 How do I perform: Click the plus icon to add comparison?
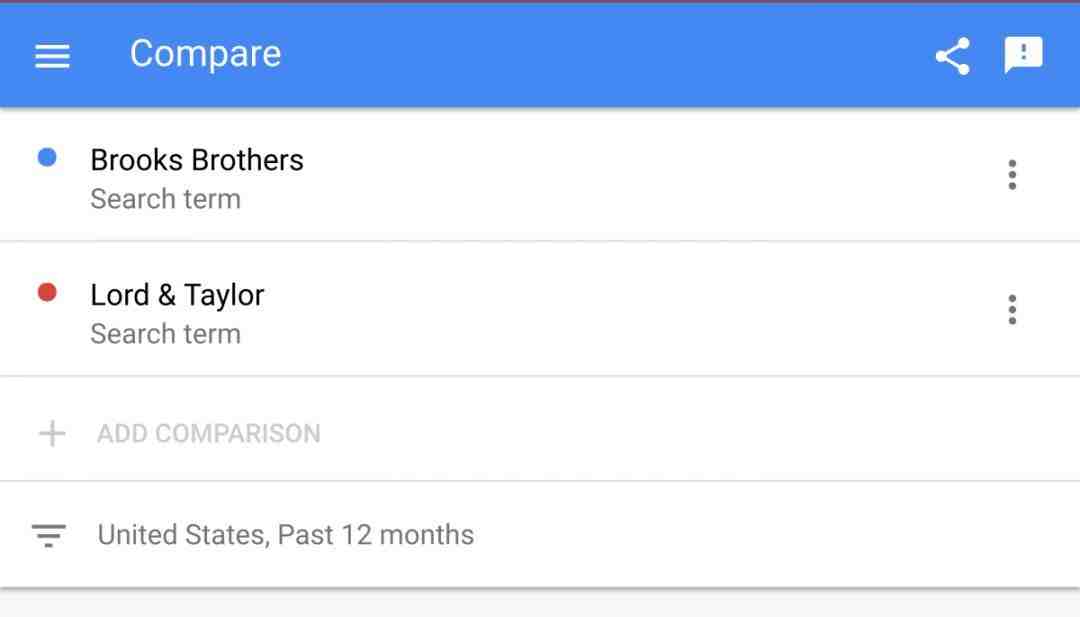pos(52,434)
